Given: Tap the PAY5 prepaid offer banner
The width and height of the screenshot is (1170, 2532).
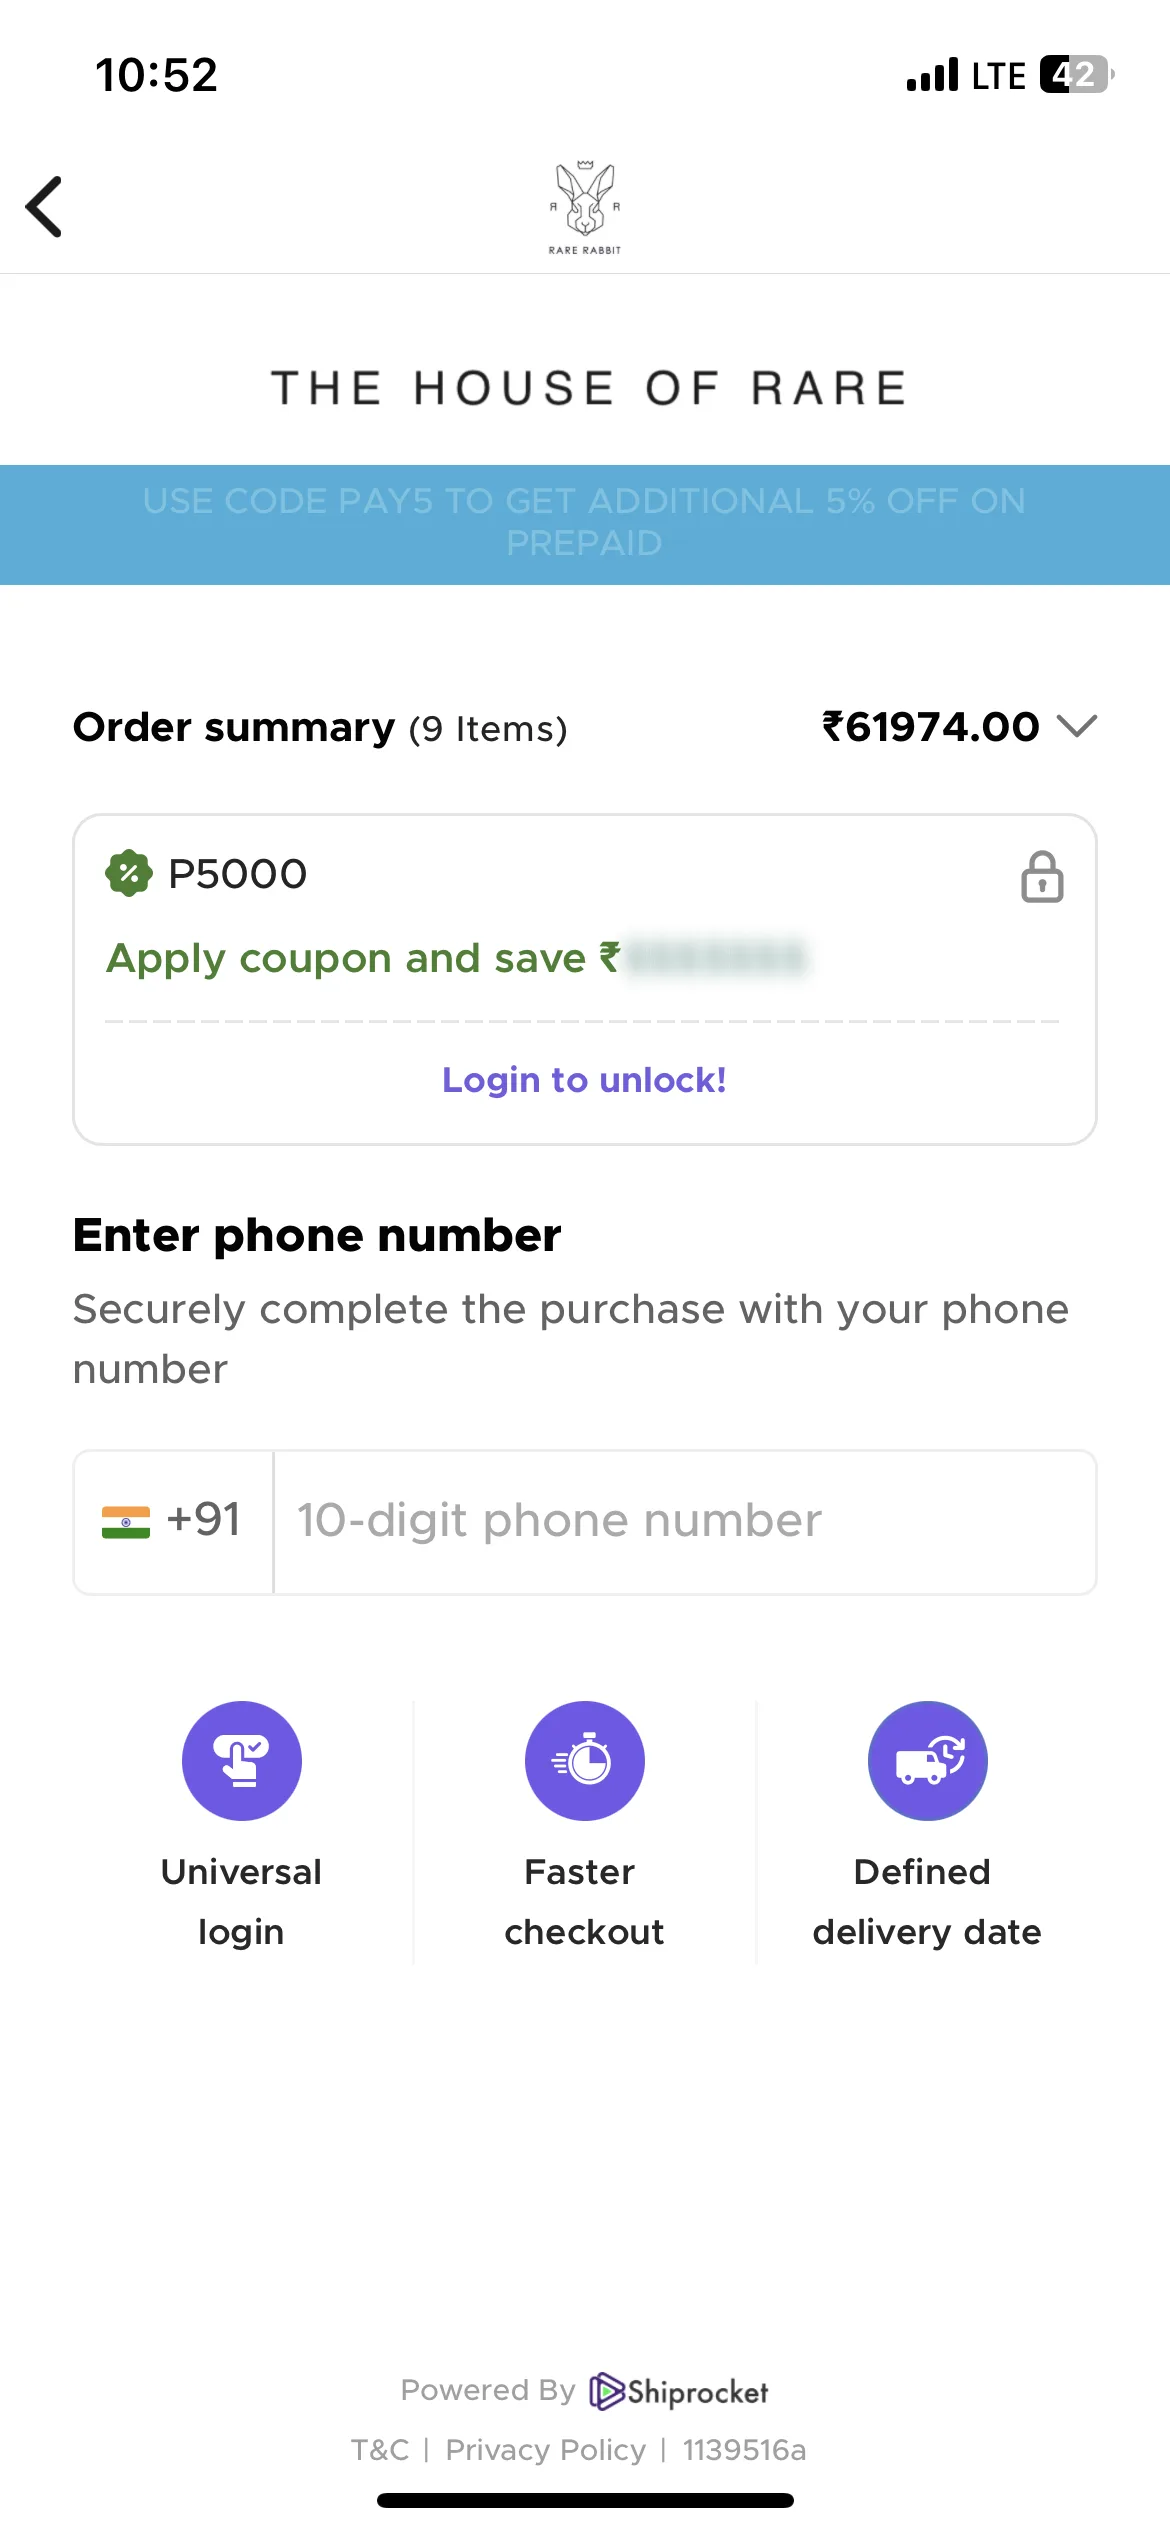Looking at the screenshot, I should (585, 524).
